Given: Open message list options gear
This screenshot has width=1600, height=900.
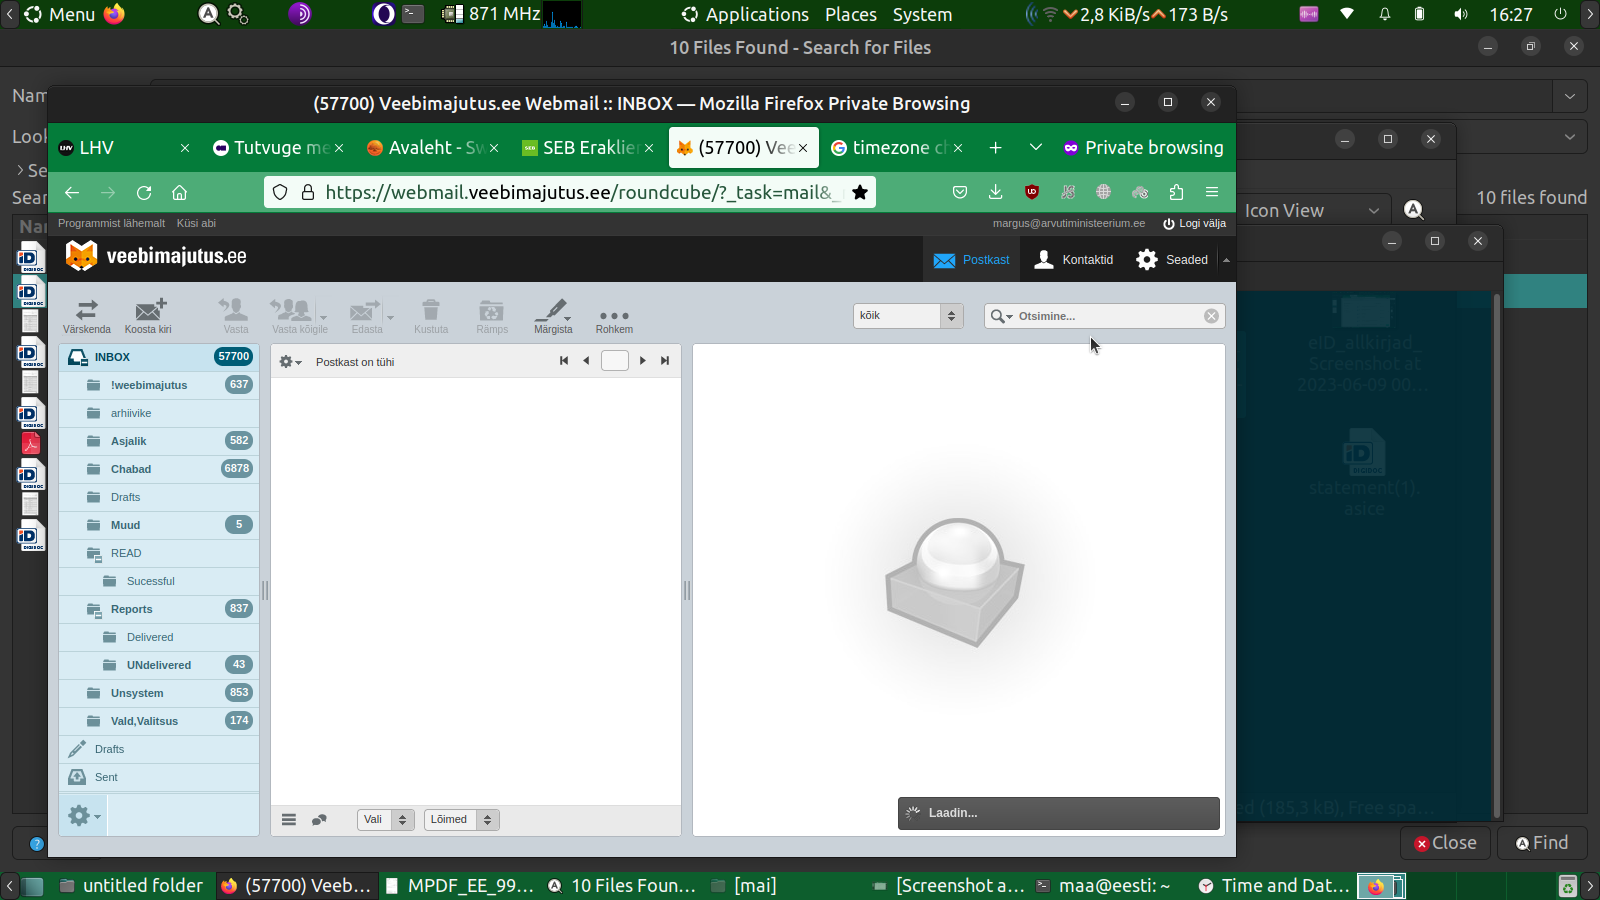Looking at the screenshot, I should tap(290, 362).
